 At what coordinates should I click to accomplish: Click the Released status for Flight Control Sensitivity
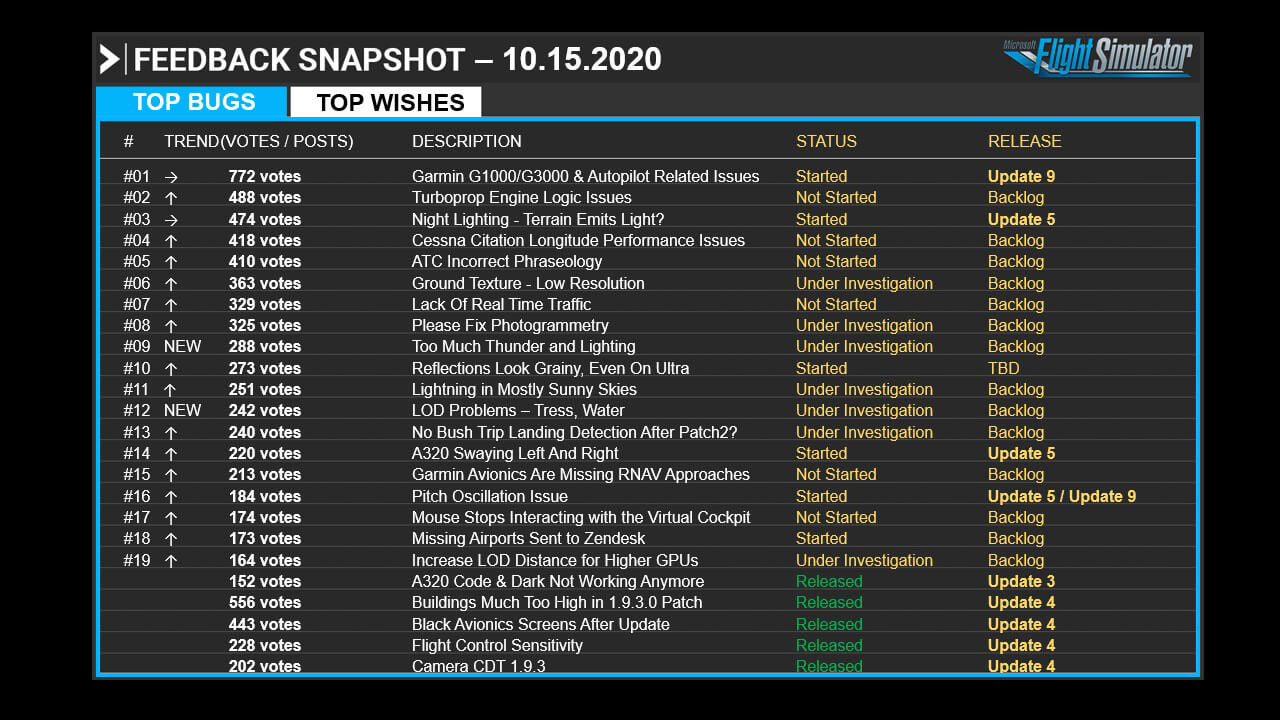(x=829, y=646)
